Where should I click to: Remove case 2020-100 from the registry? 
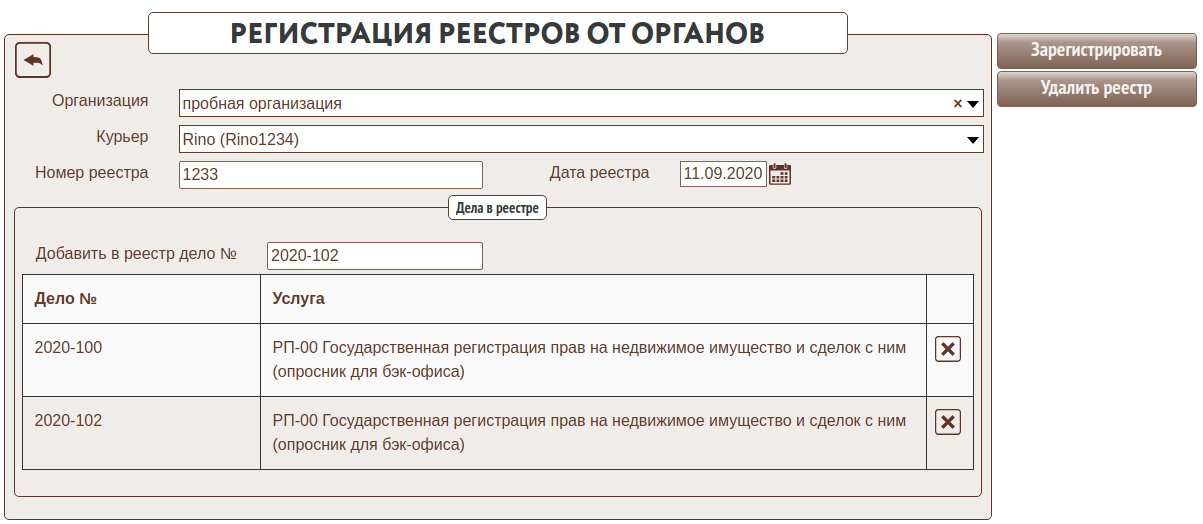[x=948, y=349]
